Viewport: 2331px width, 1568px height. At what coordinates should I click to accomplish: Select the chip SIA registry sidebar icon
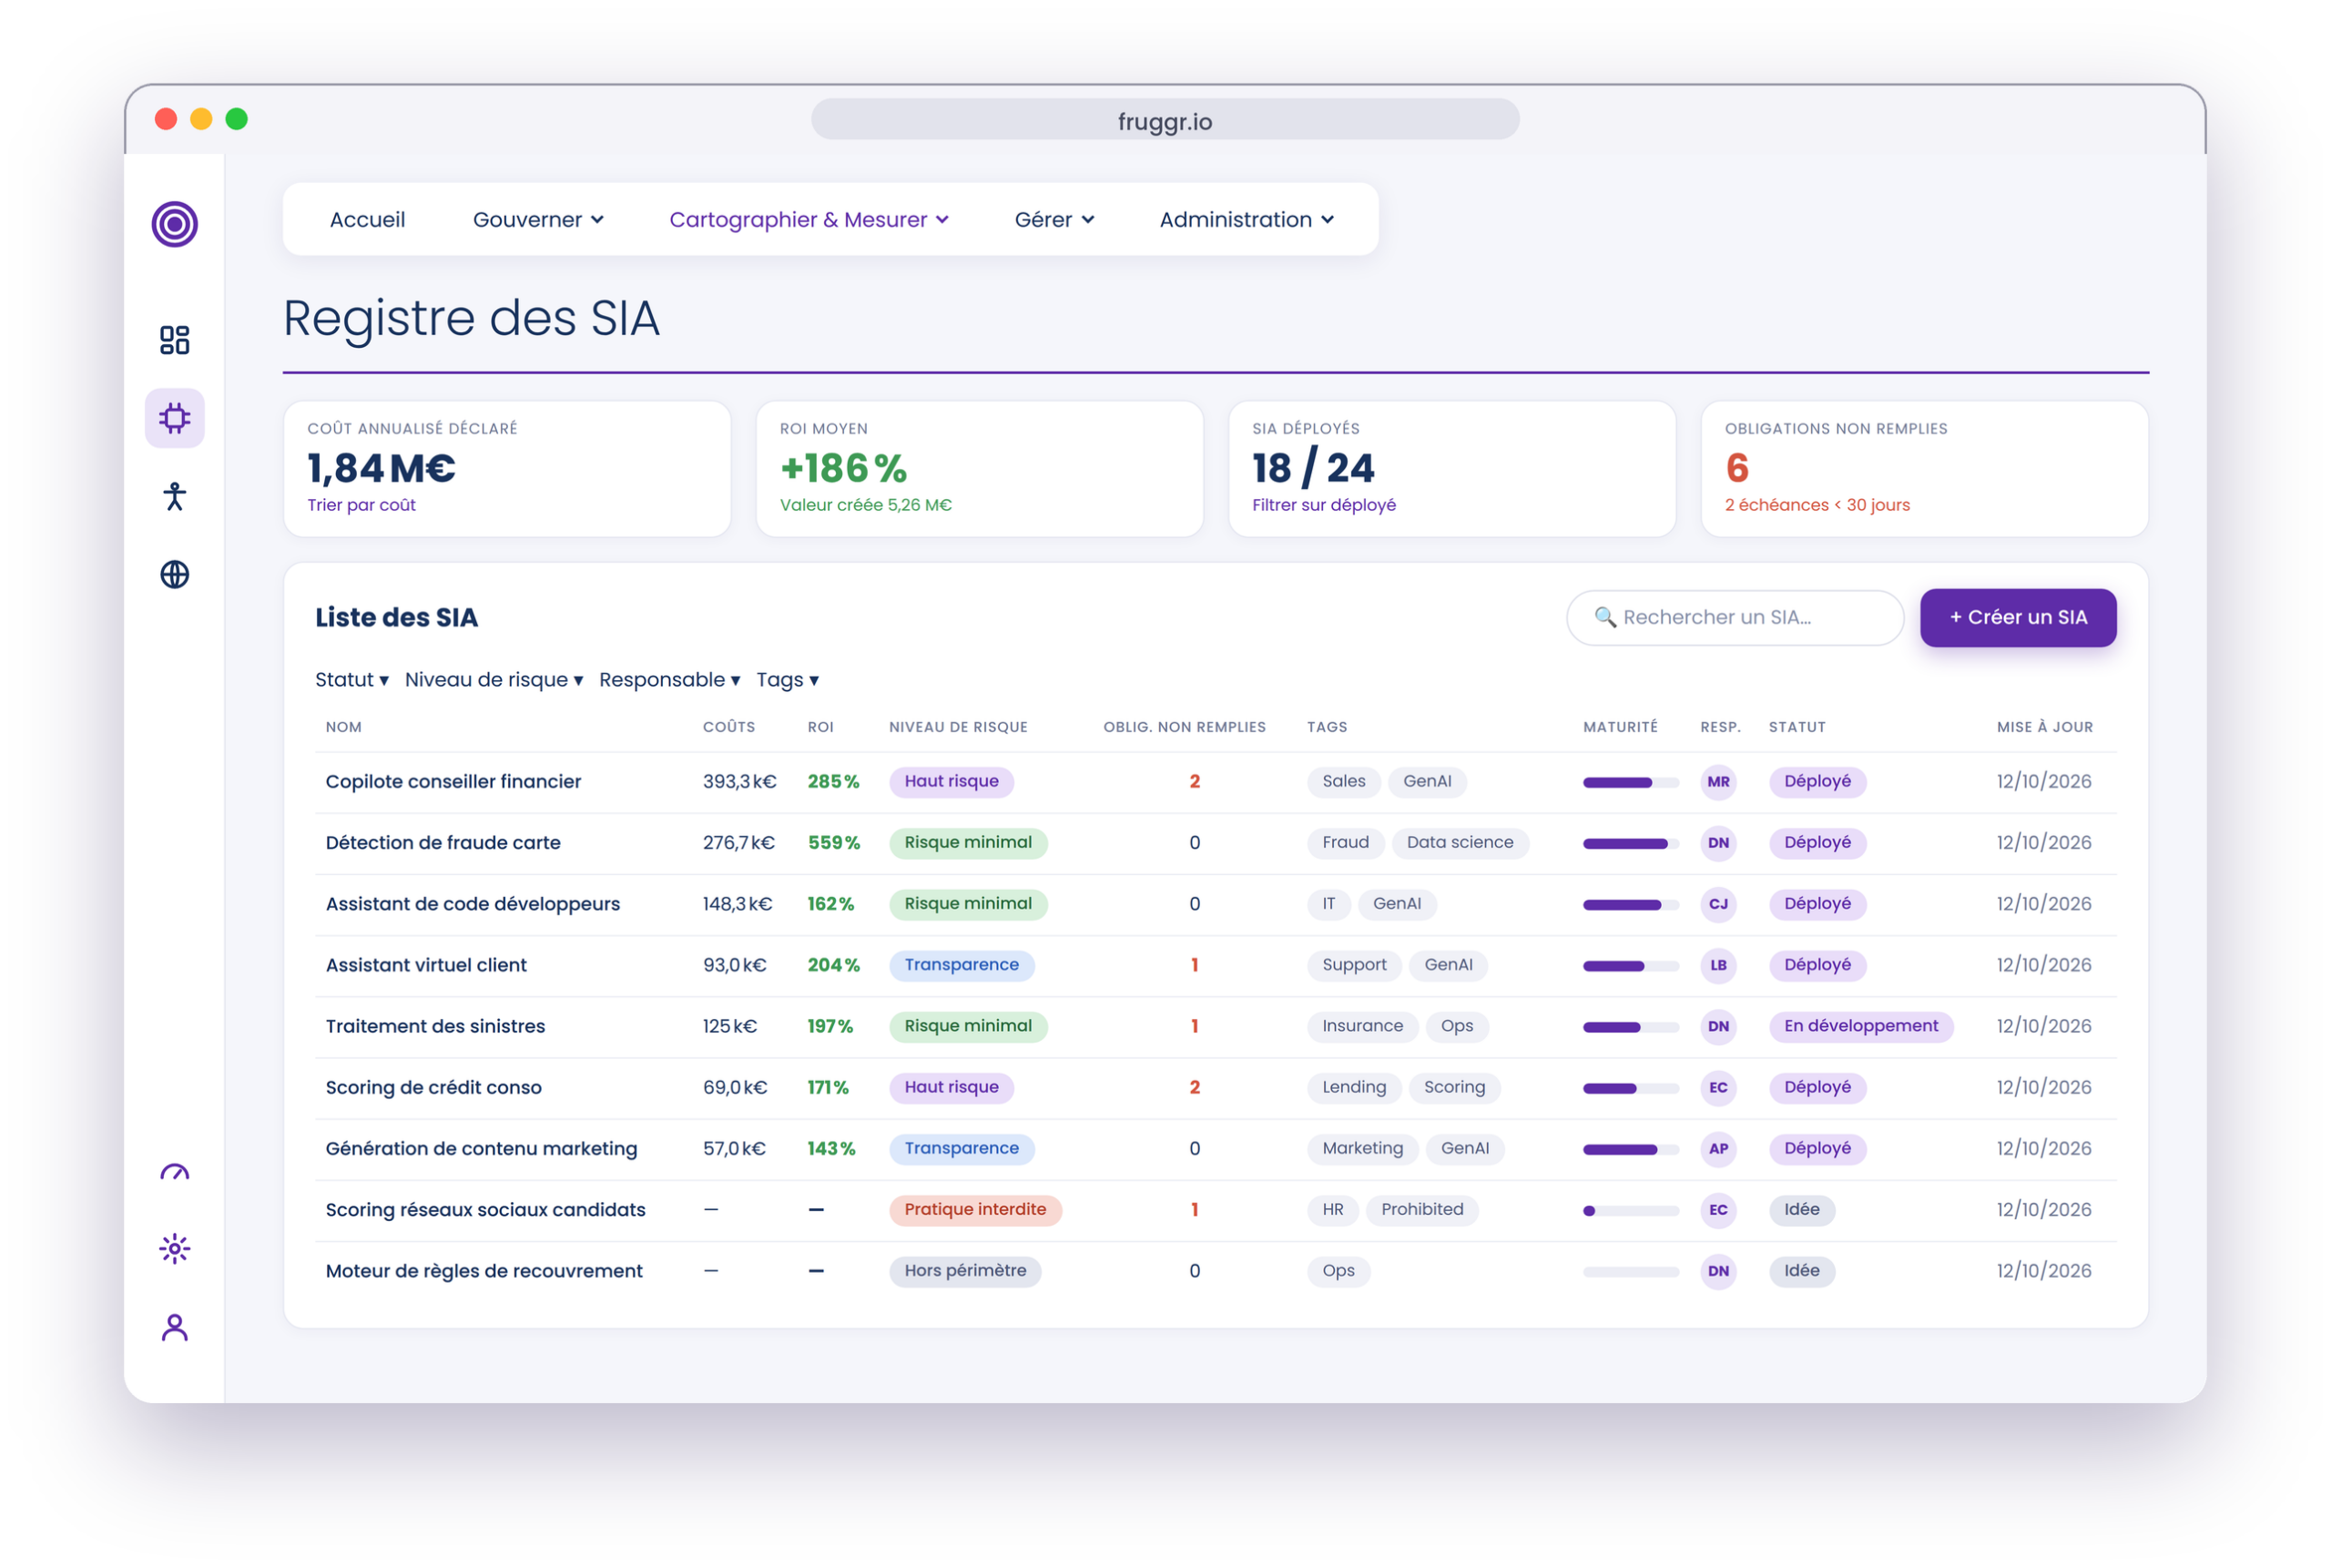175,418
